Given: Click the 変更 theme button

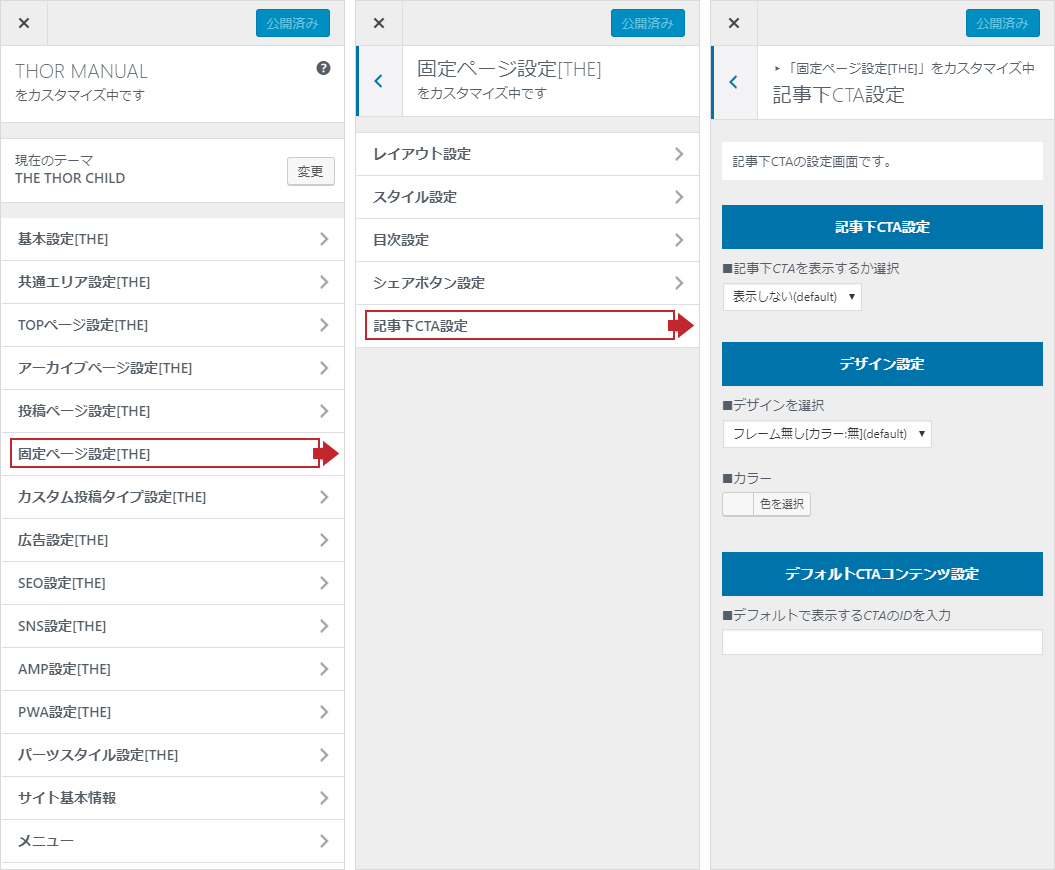Looking at the screenshot, I should [x=310, y=171].
